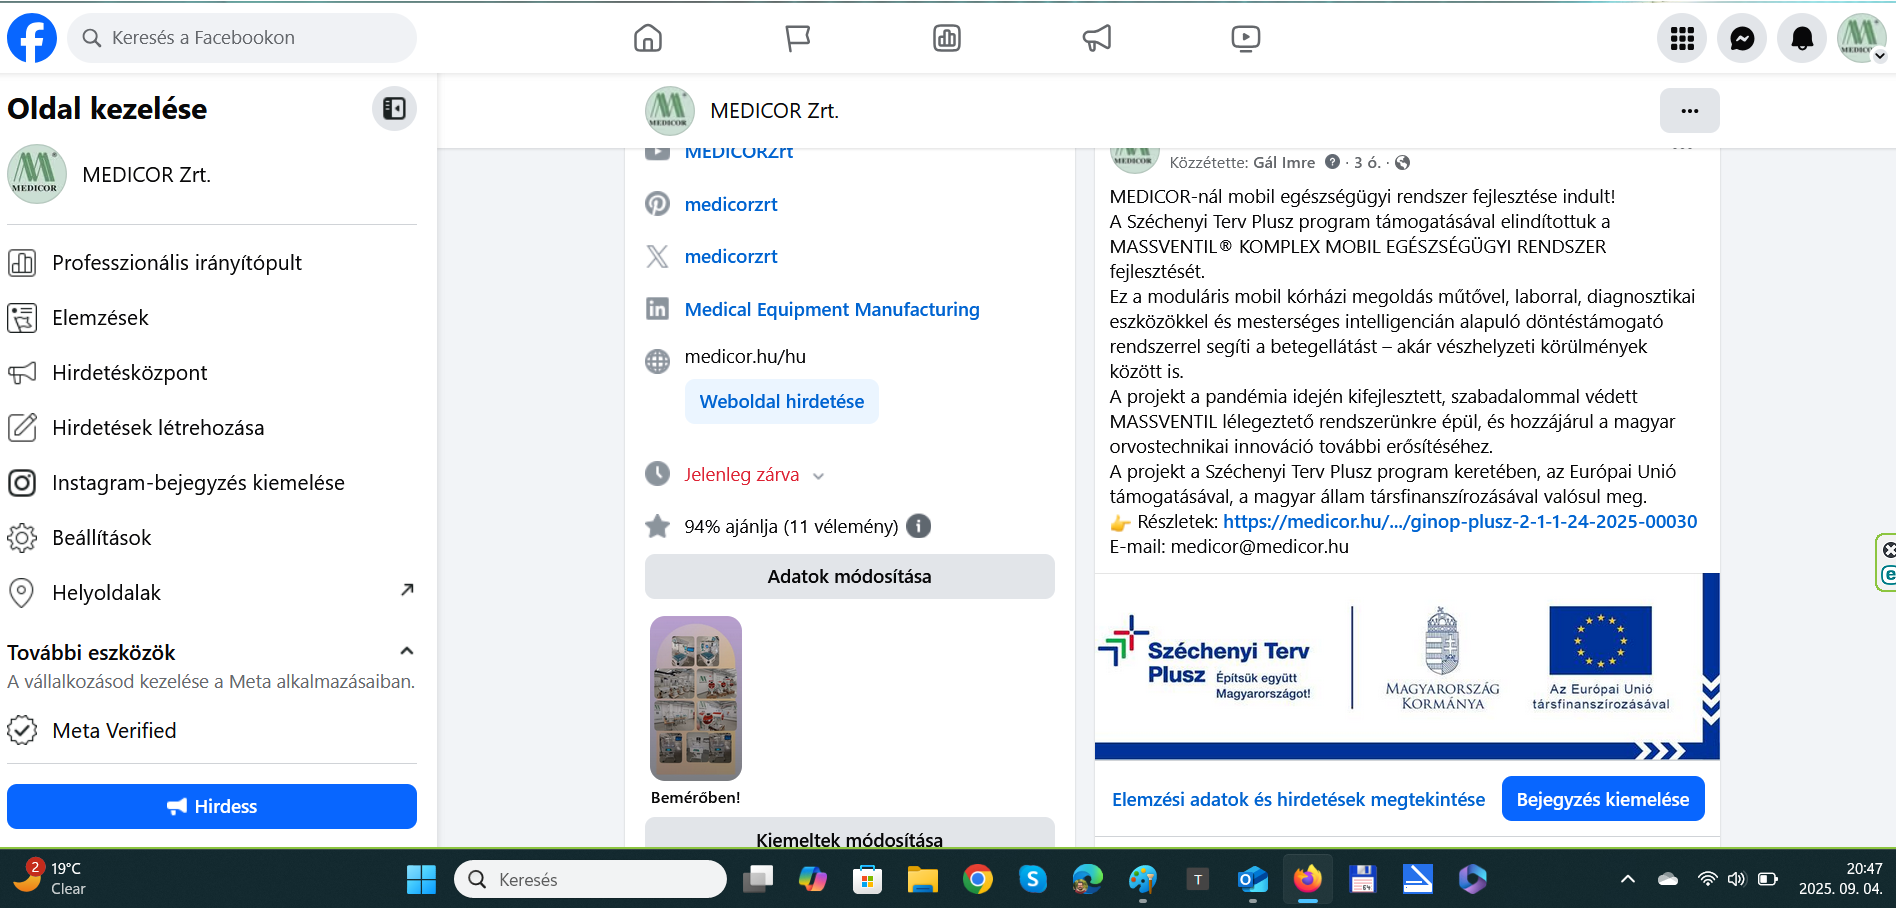The width and height of the screenshot is (1896, 908).
Task: Collapse the Oldal kezelése sidebar
Action: [394, 109]
